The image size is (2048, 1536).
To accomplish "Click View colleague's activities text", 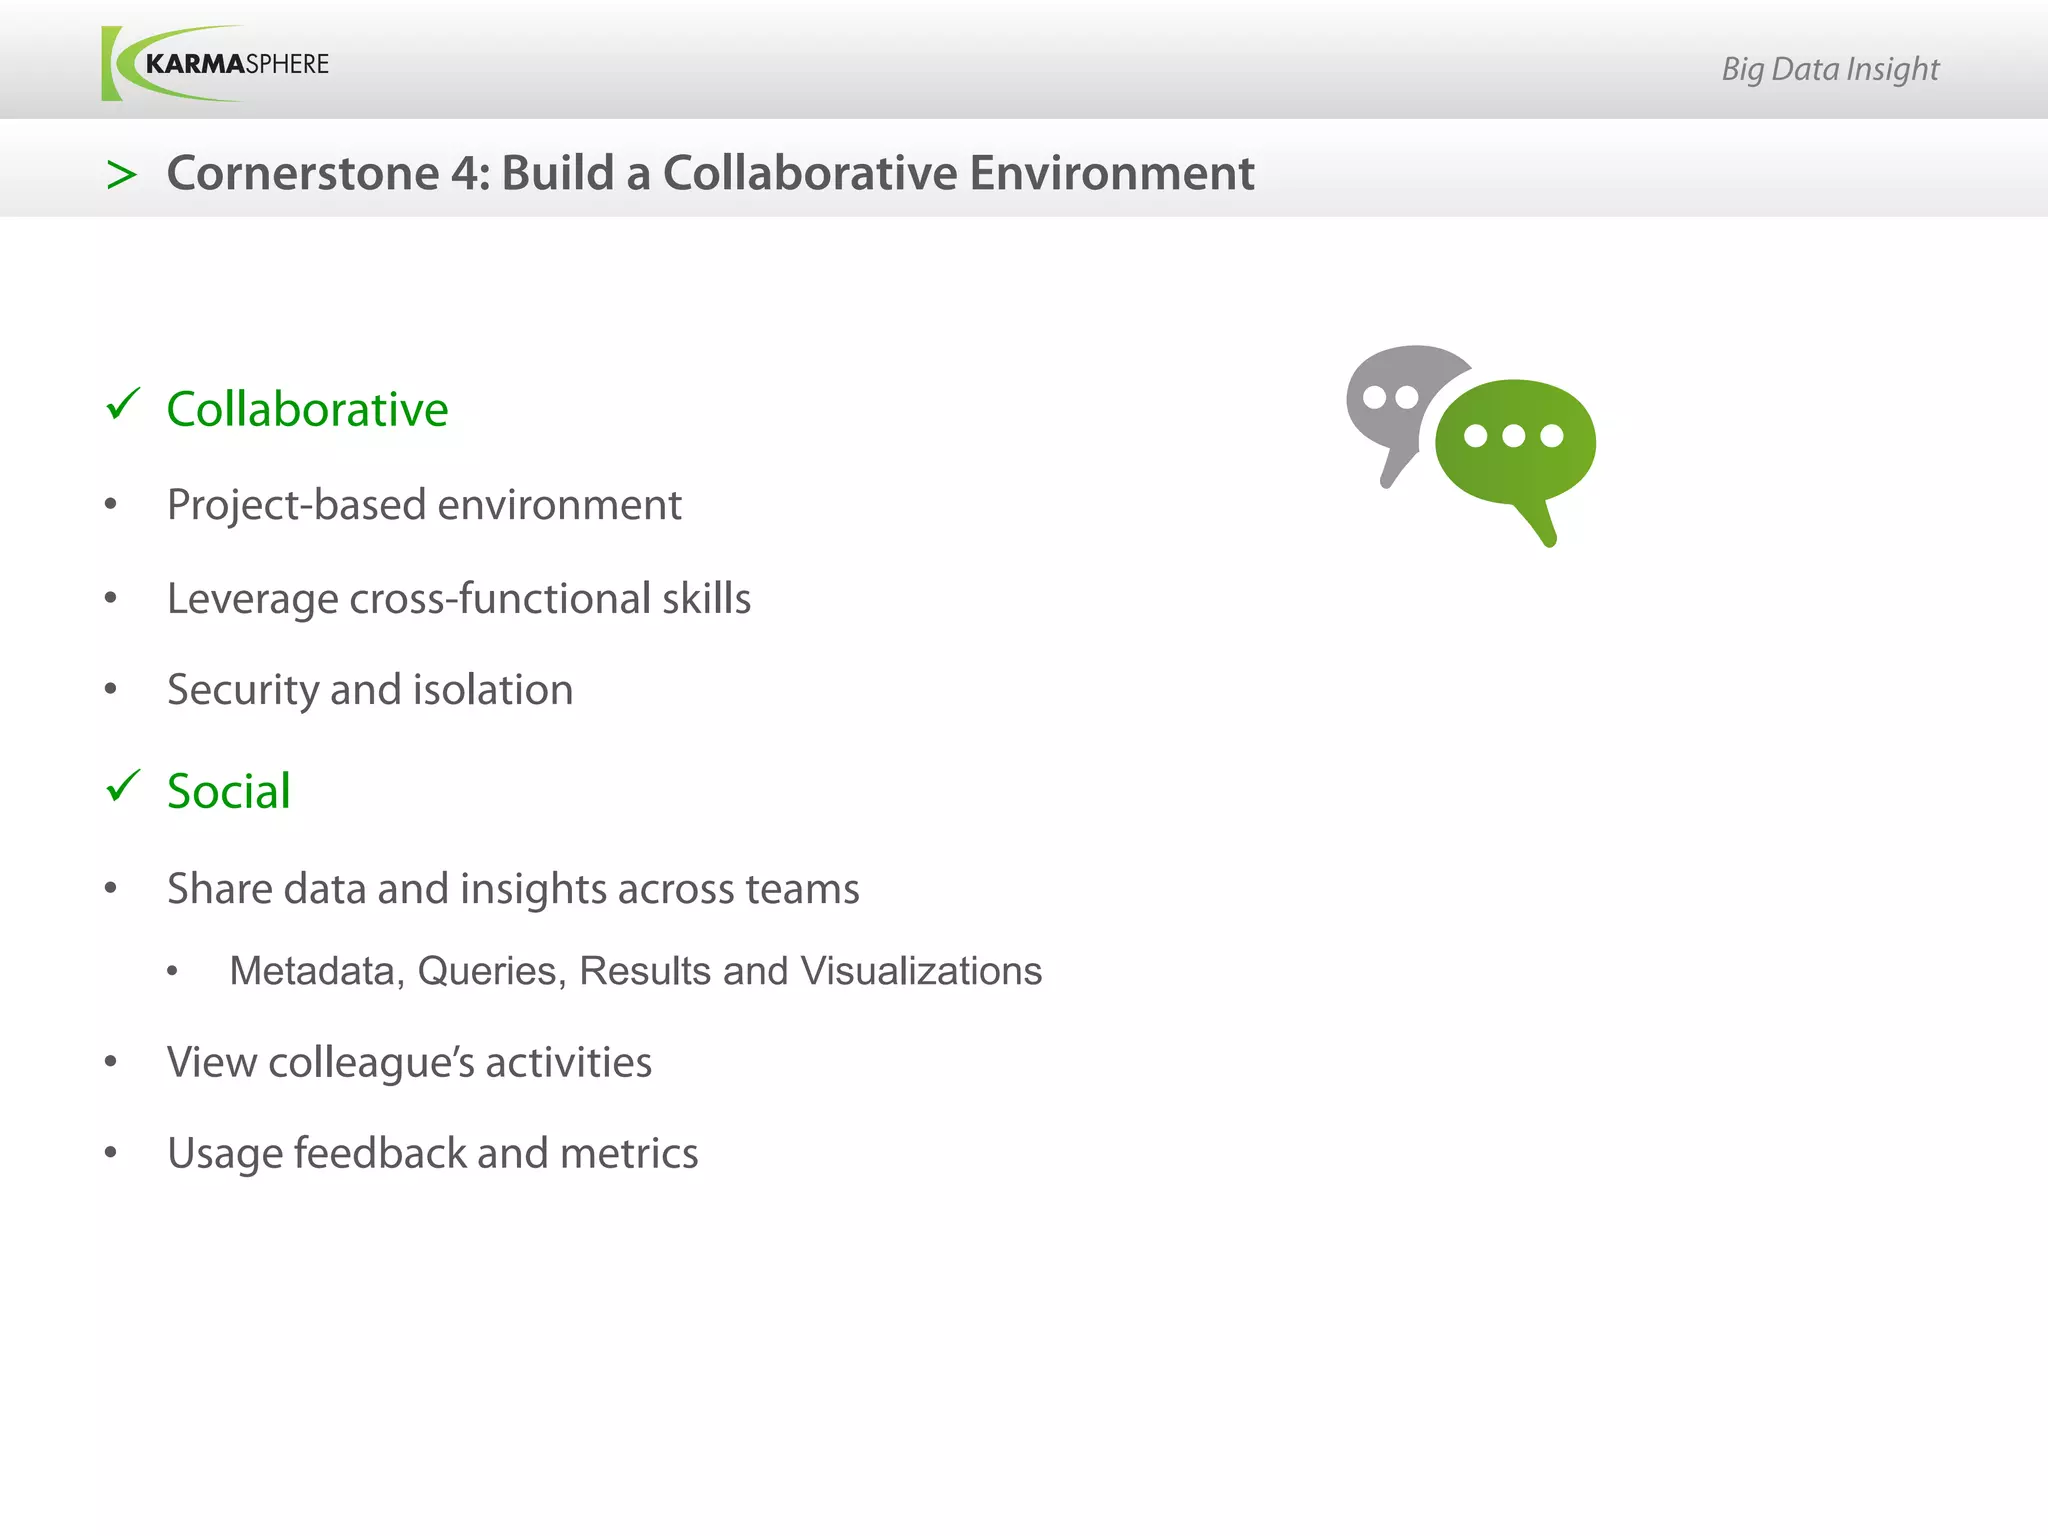I will point(409,1062).
